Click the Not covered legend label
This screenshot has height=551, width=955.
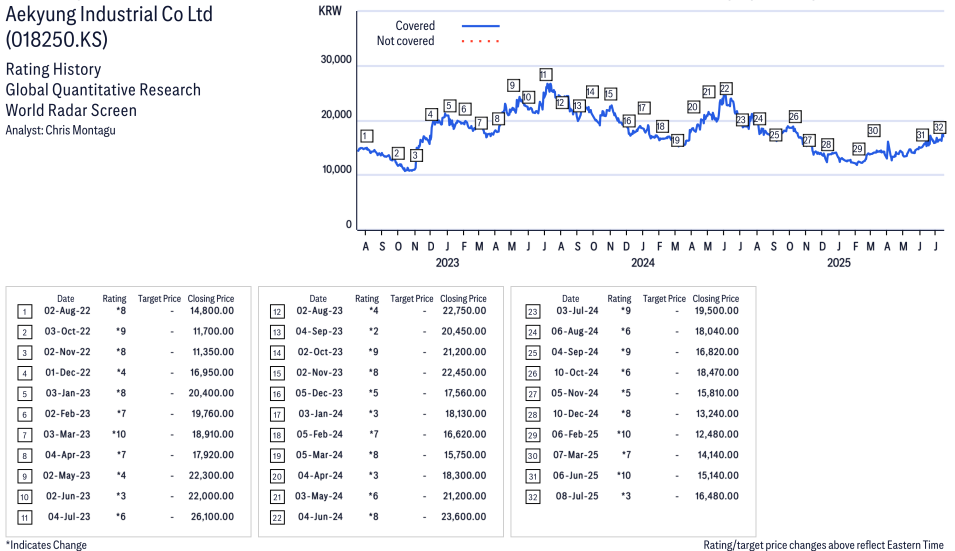405,41
